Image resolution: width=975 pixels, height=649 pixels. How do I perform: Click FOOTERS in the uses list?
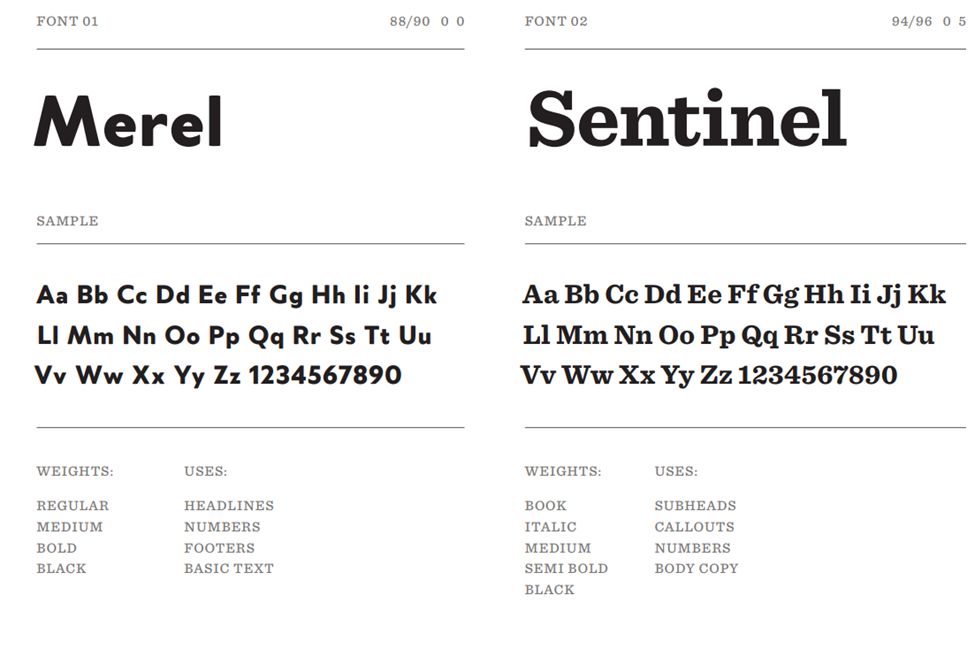point(219,548)
